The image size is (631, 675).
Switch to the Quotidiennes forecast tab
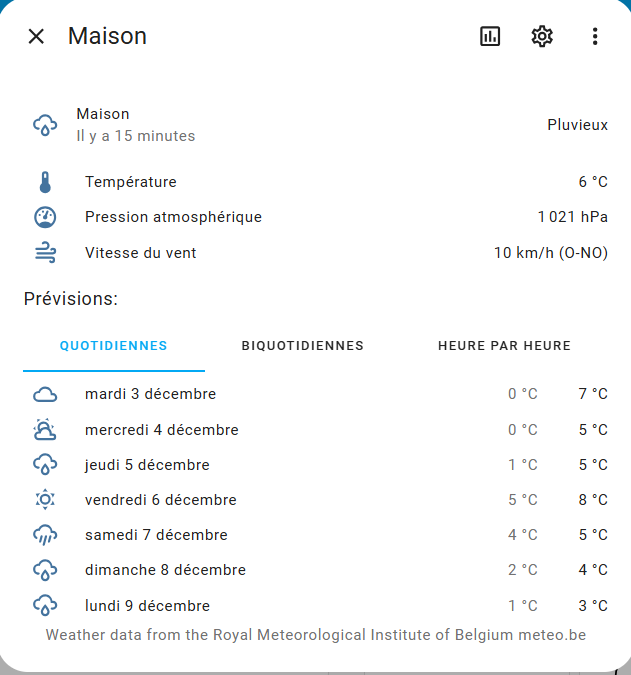tap(114, 346)
